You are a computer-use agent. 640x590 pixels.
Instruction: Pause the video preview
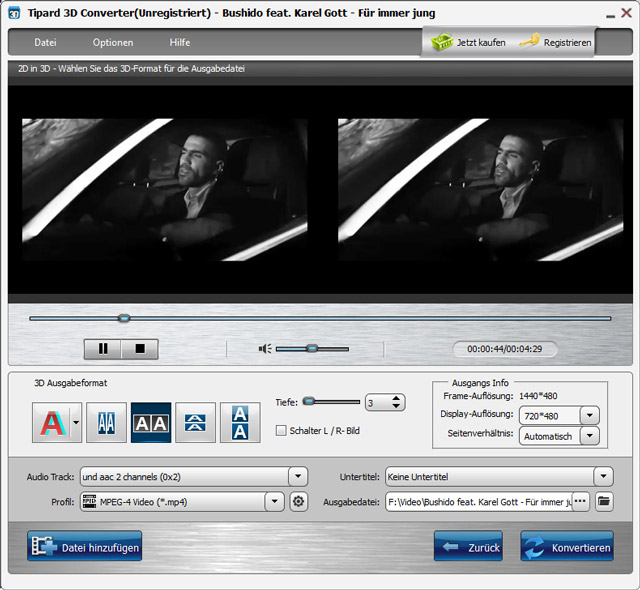pyautogui.click(x=103, y=349)
